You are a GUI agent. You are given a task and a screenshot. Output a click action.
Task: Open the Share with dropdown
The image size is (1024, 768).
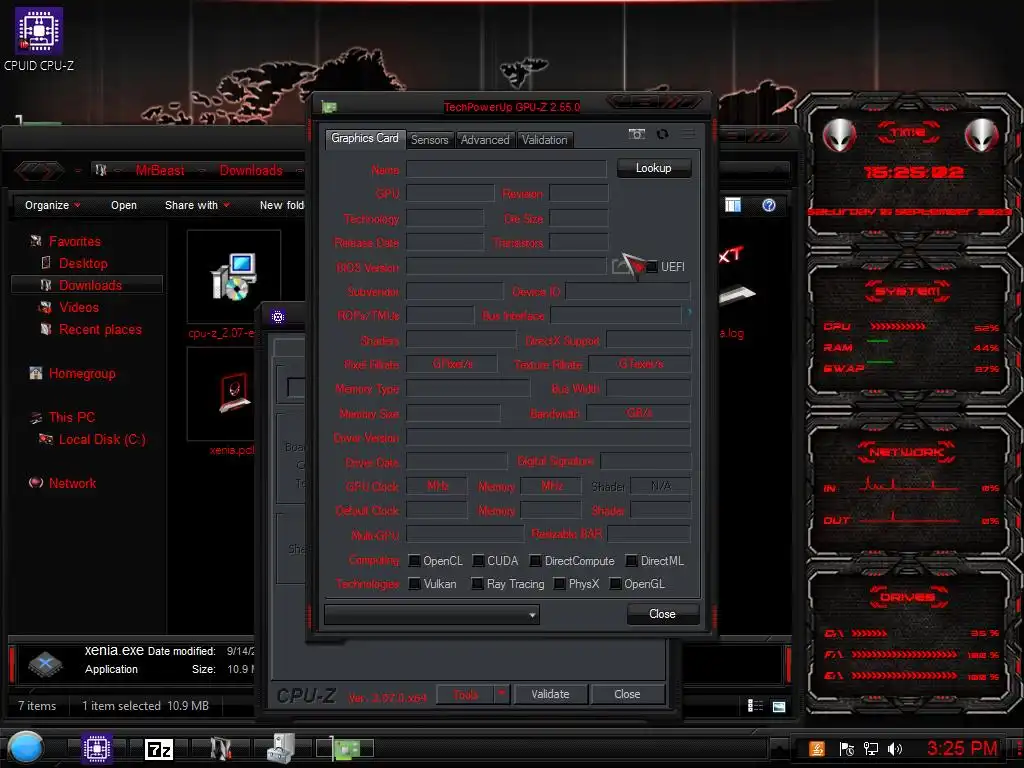[x=197, y=205]
